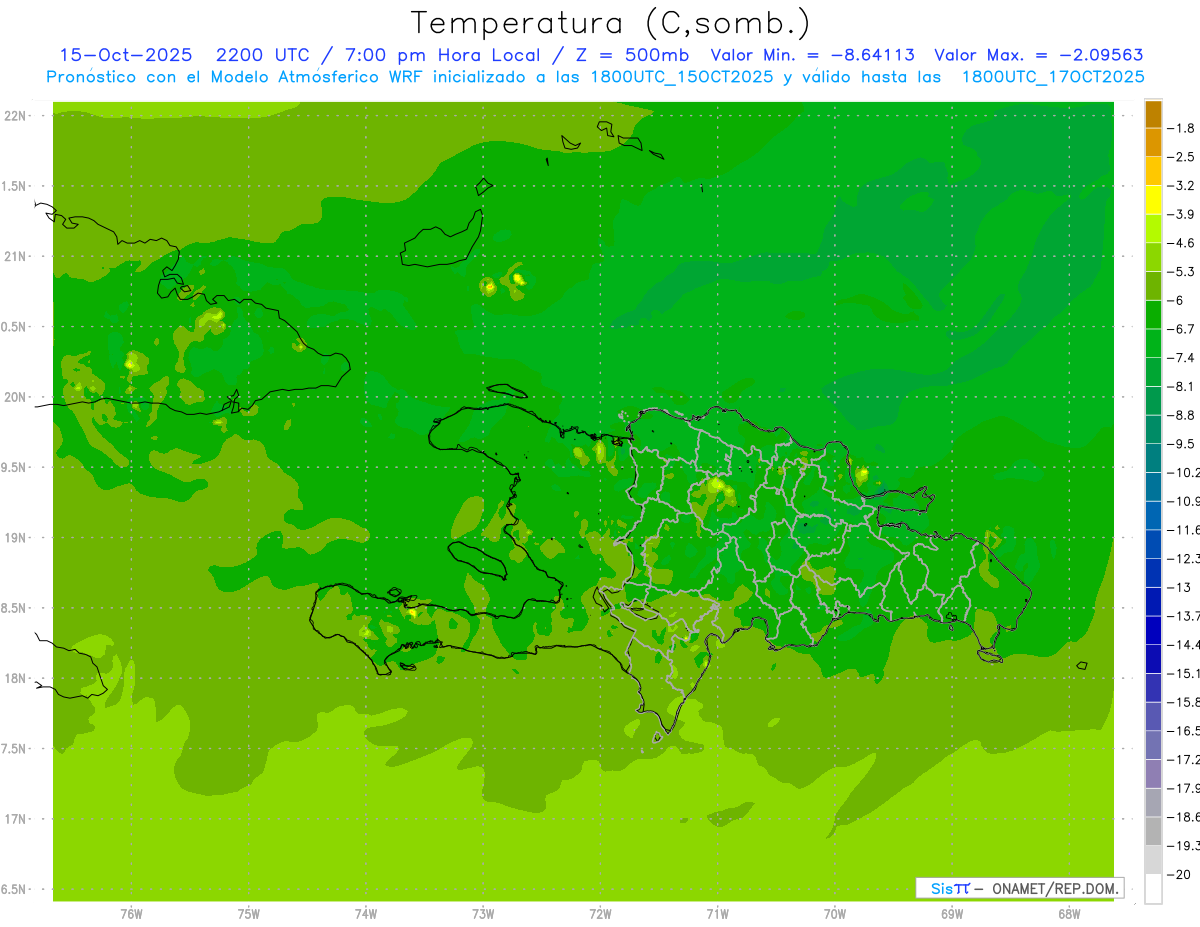
Task: Pick the dark orange swatch atop the legend
Action: [x=1153, y=114]
